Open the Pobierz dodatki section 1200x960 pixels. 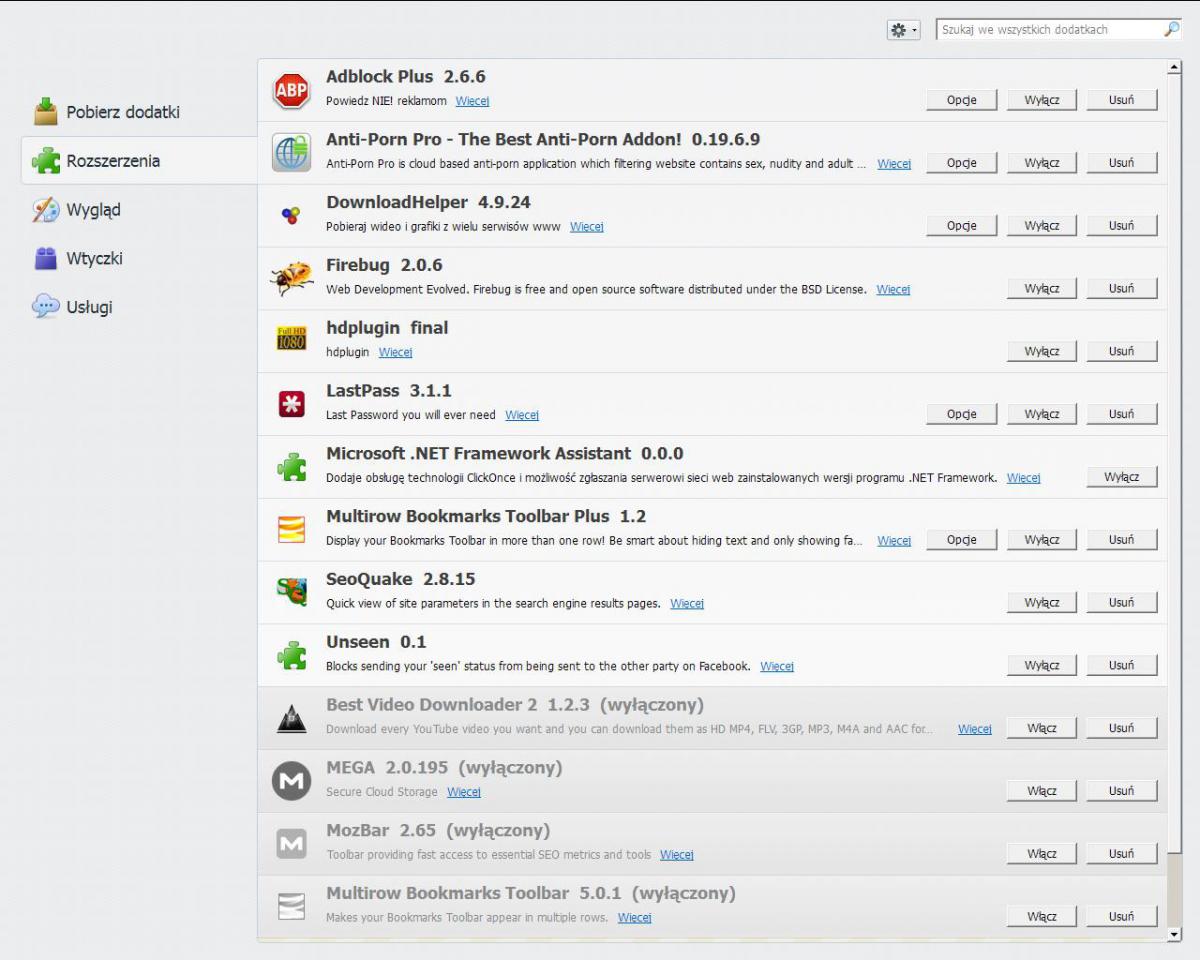click(108, 112)
